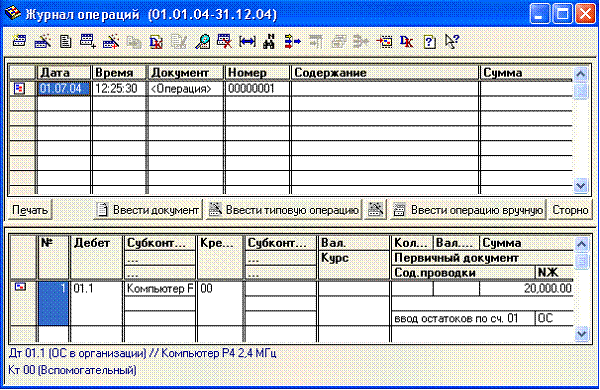Click the typical operation wand toolbar icon
The width and height of the screenshot is (600, 390).
tap(42, 41)
